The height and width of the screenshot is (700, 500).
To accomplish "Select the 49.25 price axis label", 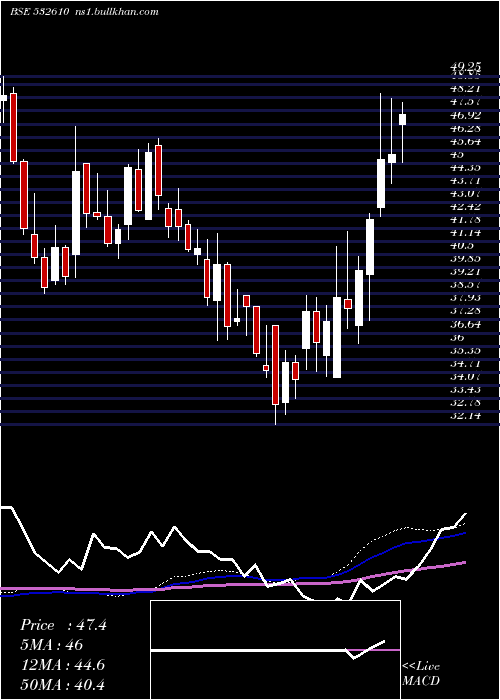I will point(465,67).
